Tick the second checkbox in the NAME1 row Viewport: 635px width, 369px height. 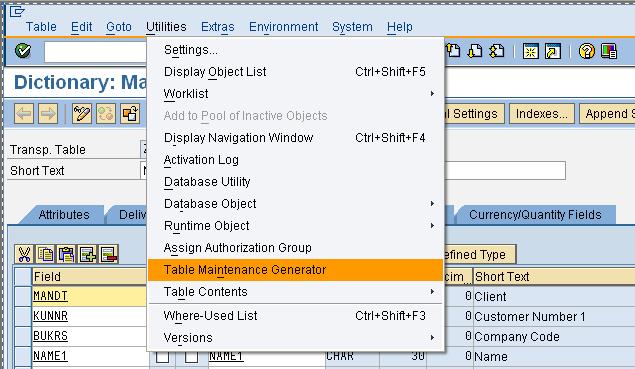coord(192,357)
